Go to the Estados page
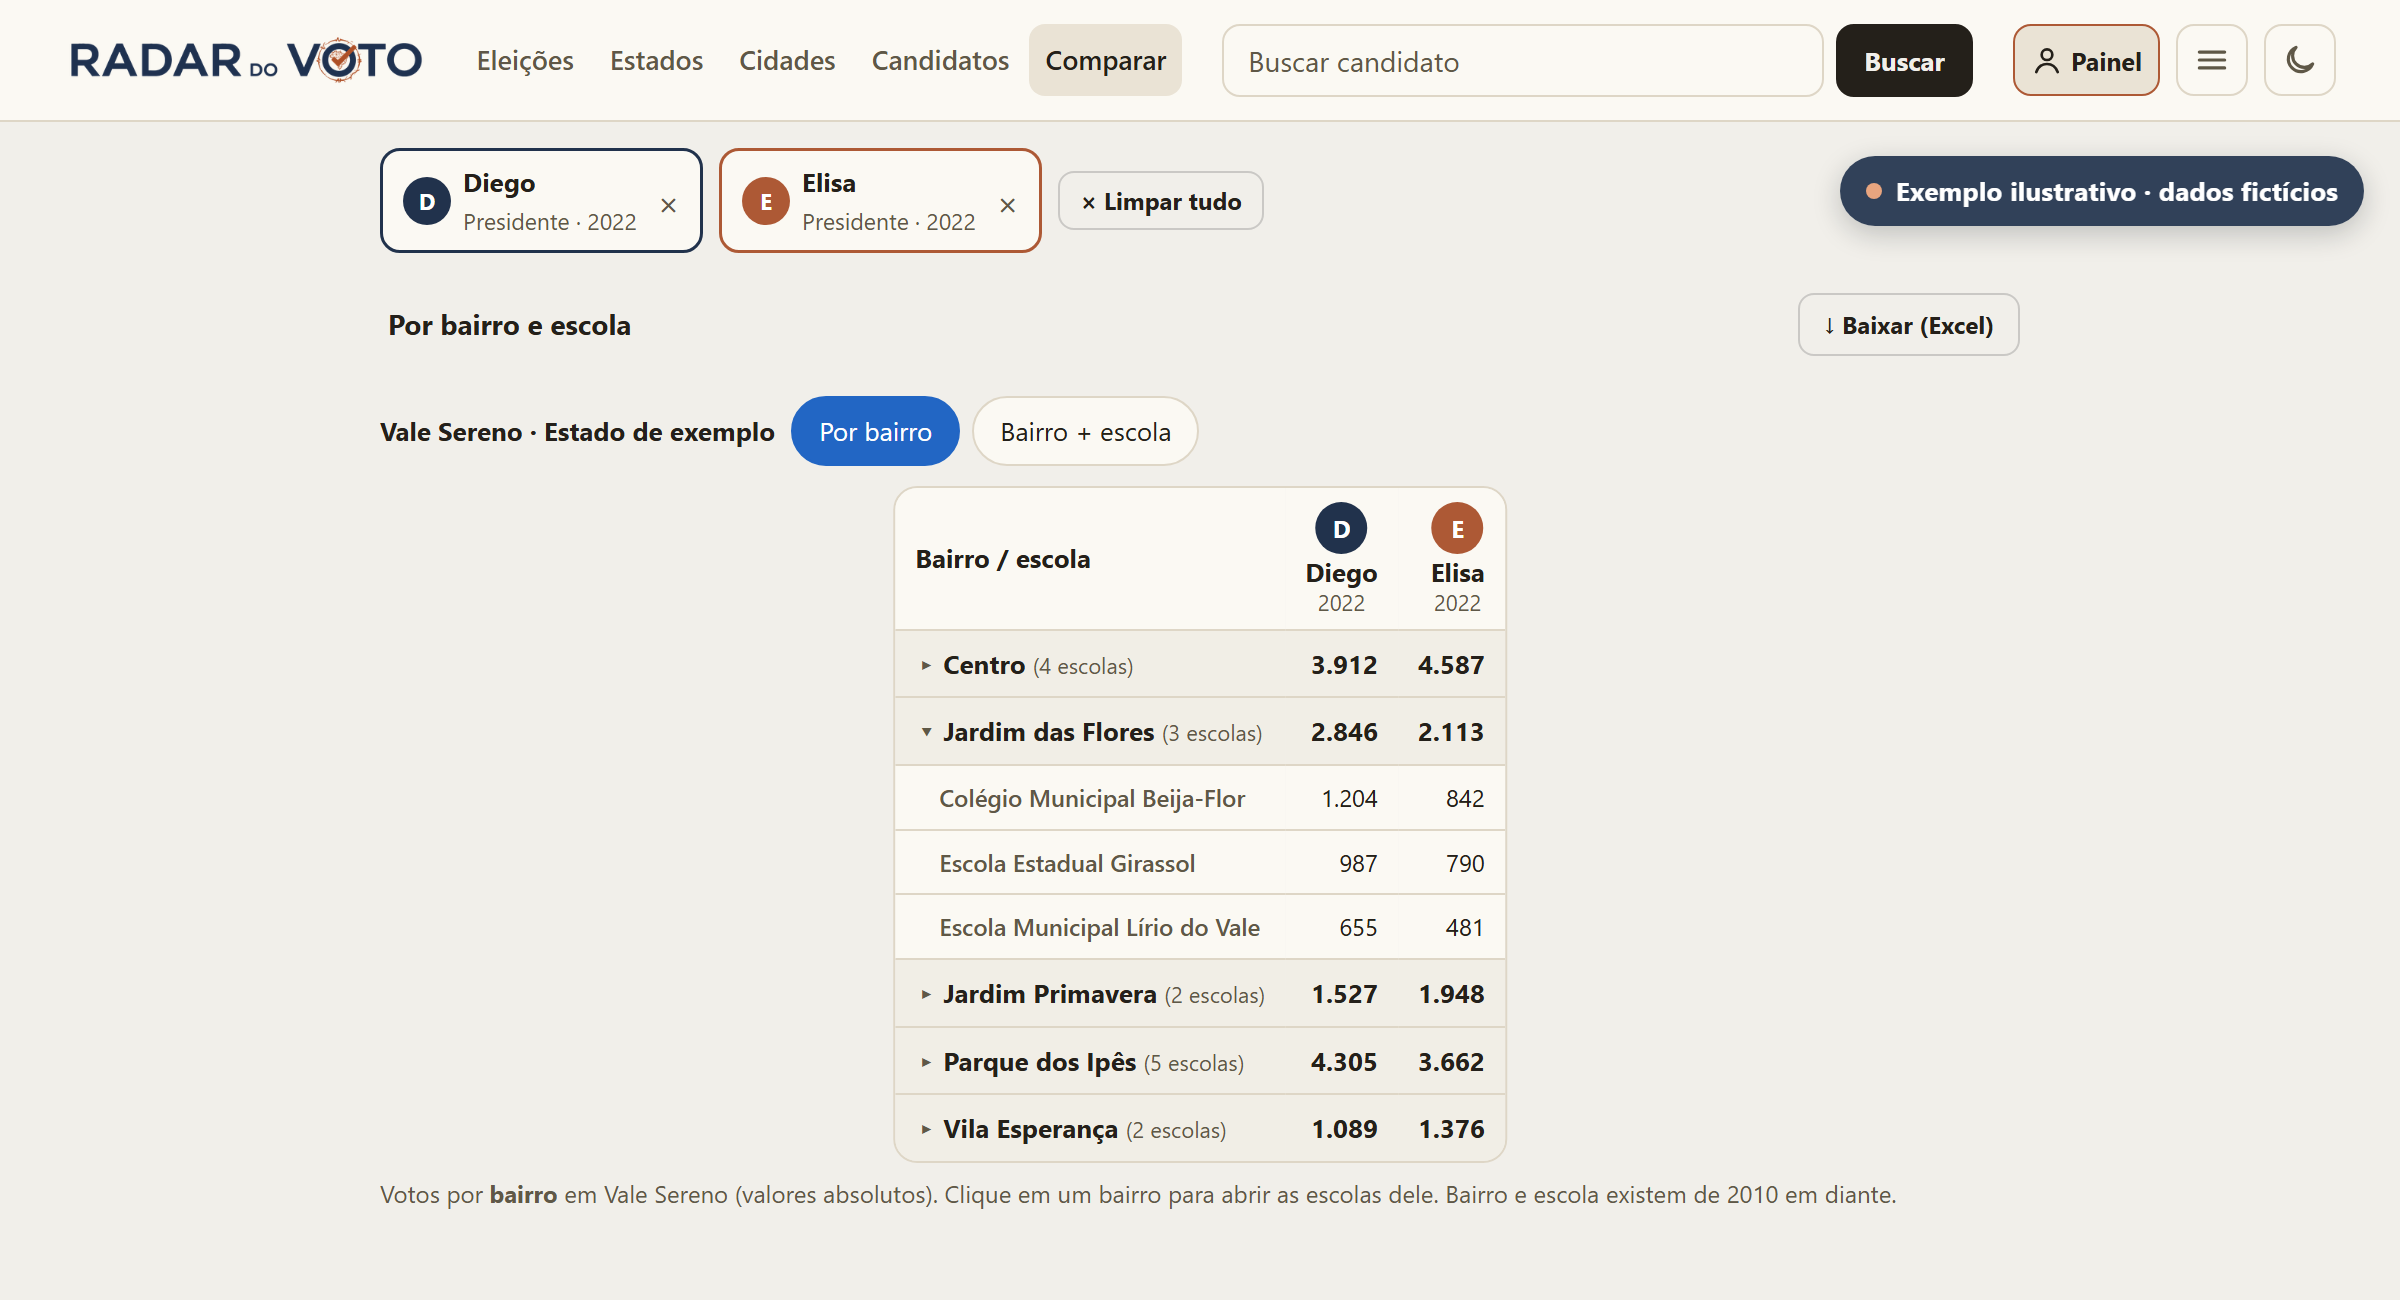This screenshot has height=1300, width=2400. pos(657,60)
